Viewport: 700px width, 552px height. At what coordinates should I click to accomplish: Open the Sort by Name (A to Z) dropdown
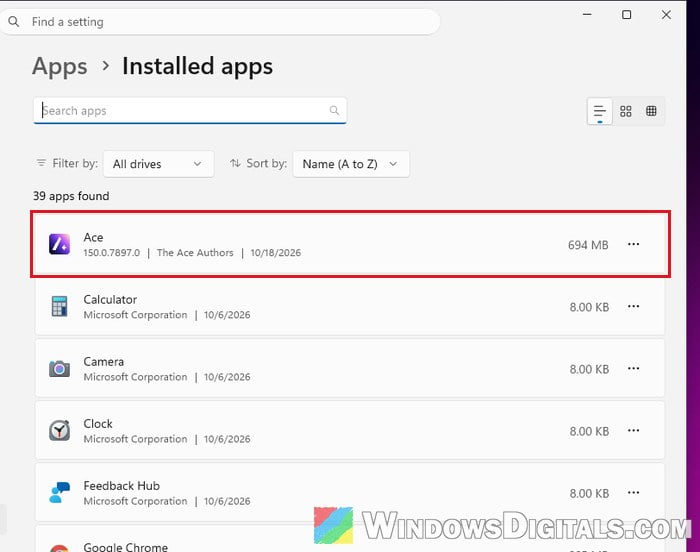[x=351, y=164]
